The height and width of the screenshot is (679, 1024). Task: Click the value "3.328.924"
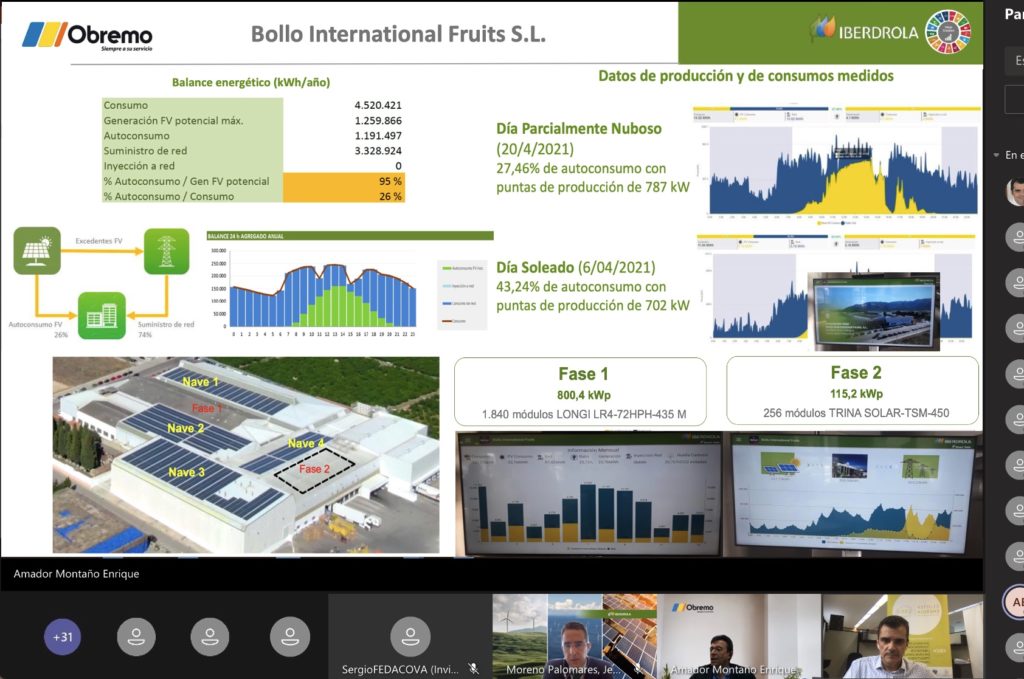(378, 151)
